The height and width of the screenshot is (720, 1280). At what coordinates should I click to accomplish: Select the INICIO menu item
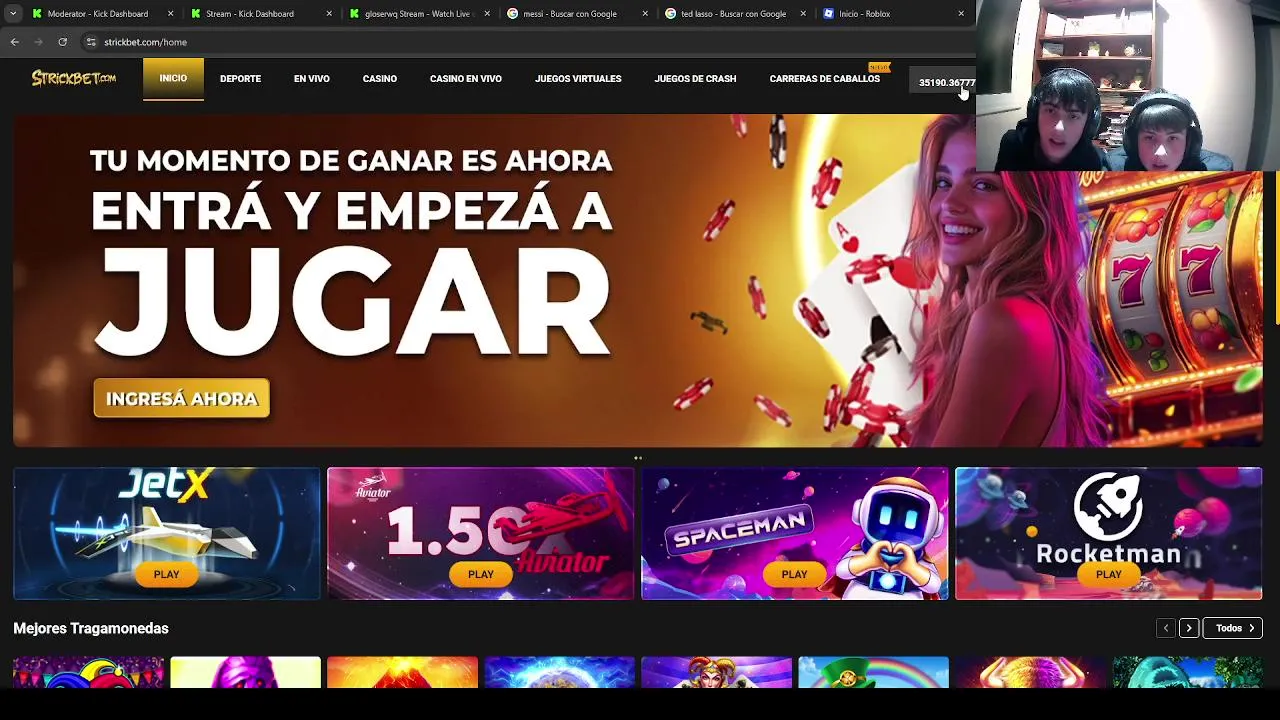point(173,78)
